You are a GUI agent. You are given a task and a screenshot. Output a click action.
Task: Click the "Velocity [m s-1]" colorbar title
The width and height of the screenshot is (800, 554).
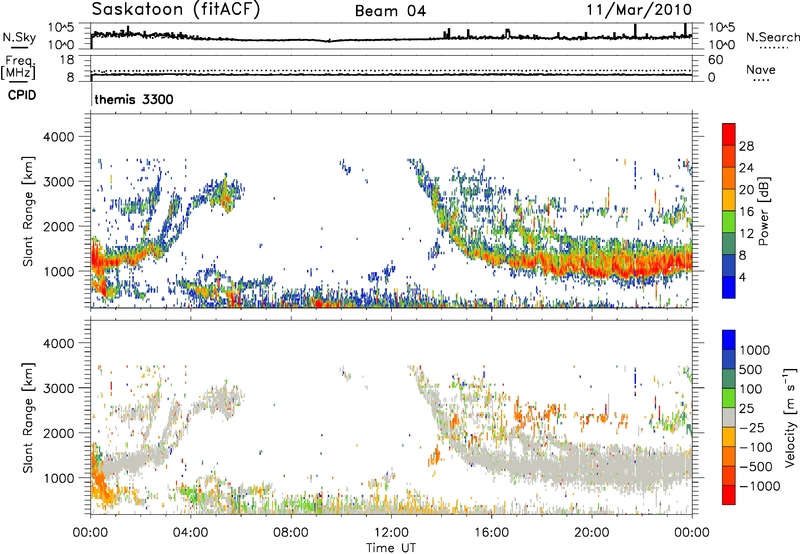click(790, 417)
